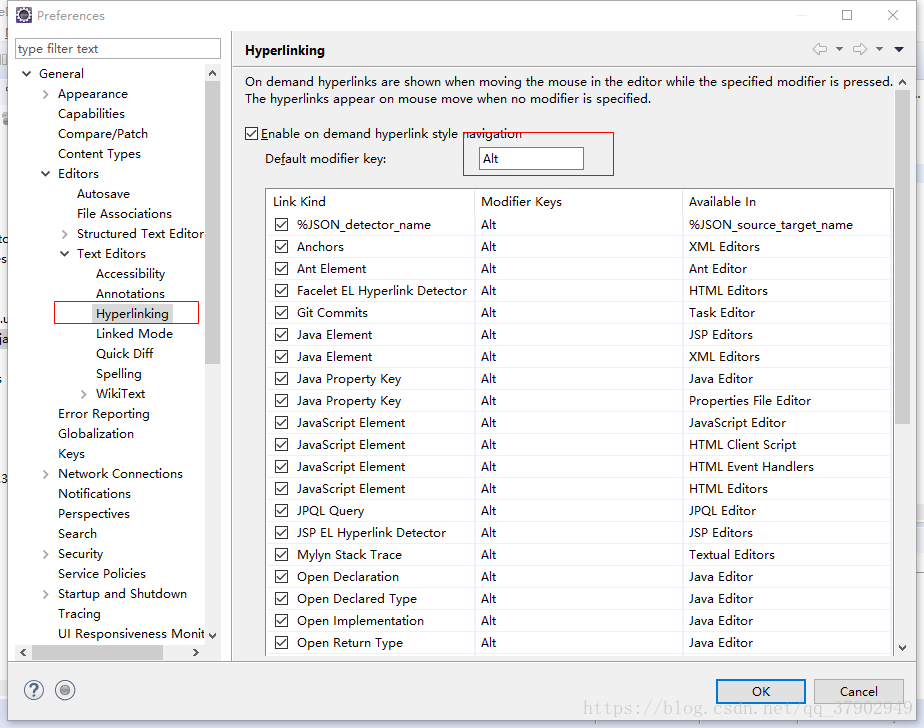
Task: Select Linked Mode in the tree
Action: [x=134, y=334]
